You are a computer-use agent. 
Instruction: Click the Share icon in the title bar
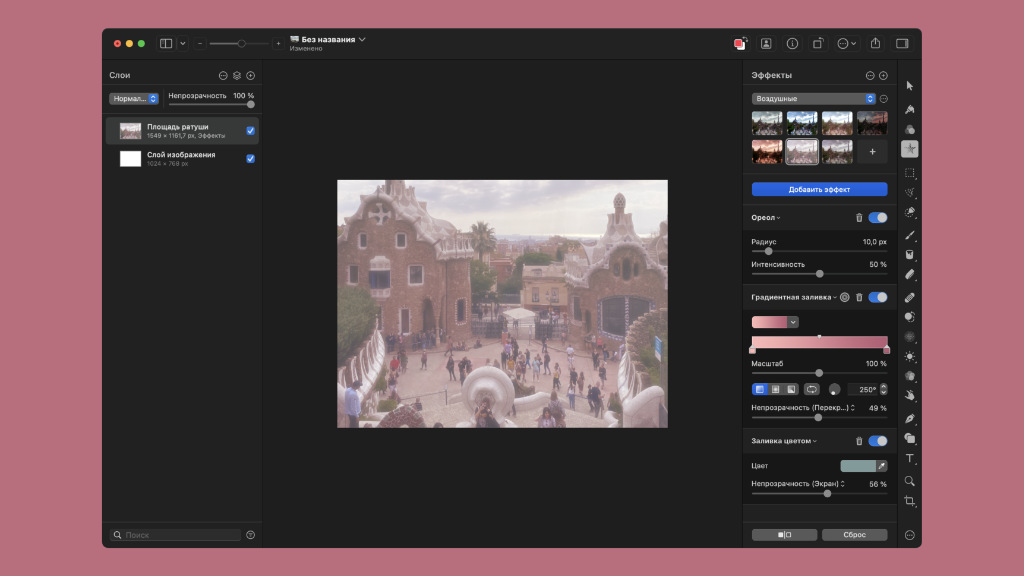[x=875, y=43]
